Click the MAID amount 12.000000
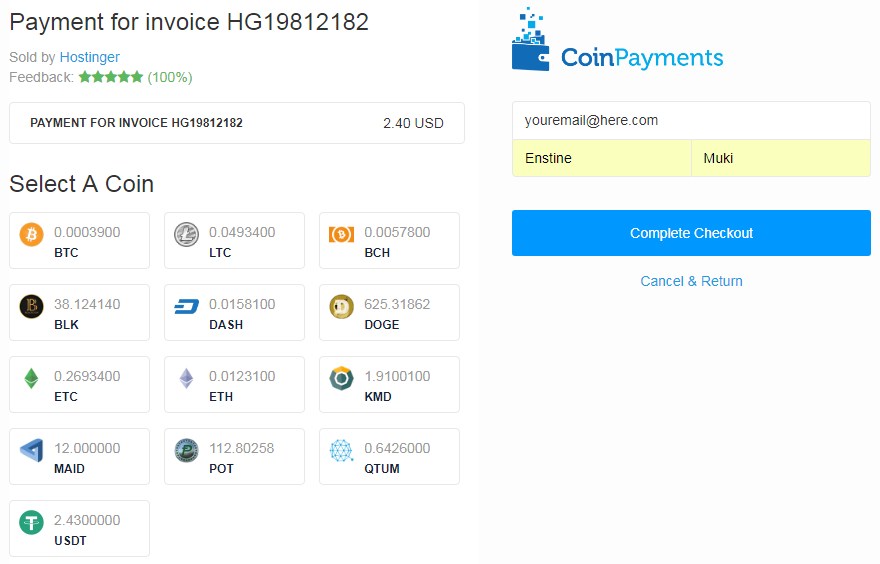 pyautogui.click(x=87, y=448)
